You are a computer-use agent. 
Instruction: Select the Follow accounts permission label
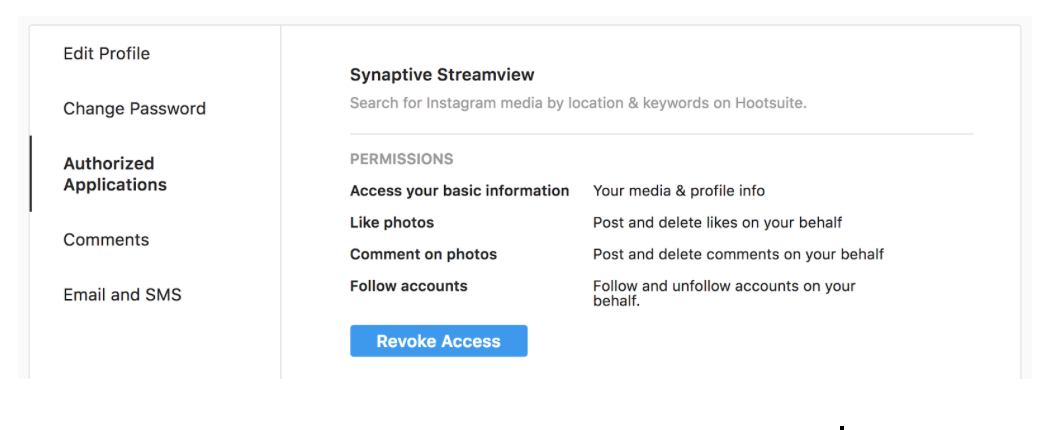pos(408,286)
